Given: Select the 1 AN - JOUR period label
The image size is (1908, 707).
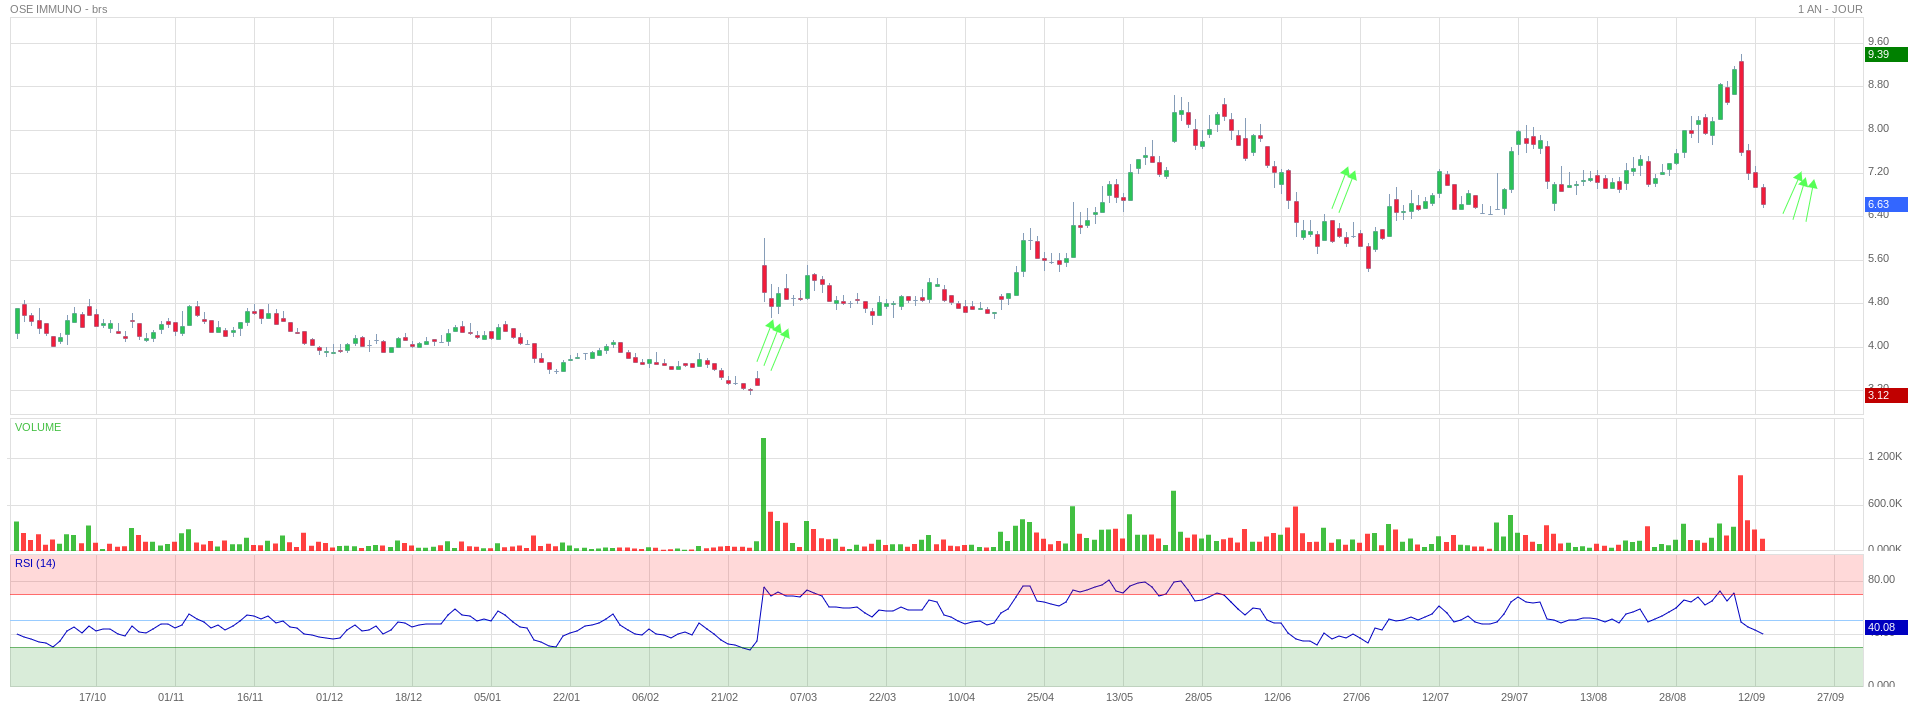Looking at the screenshot, I should [x=1830, y=9].
